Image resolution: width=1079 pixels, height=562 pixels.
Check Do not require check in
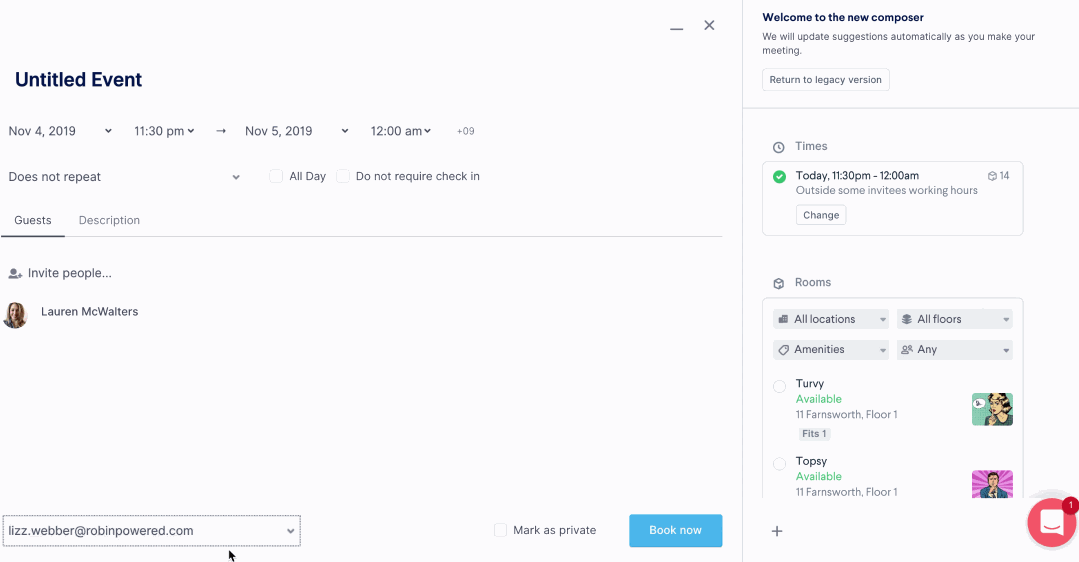(343, 176)
